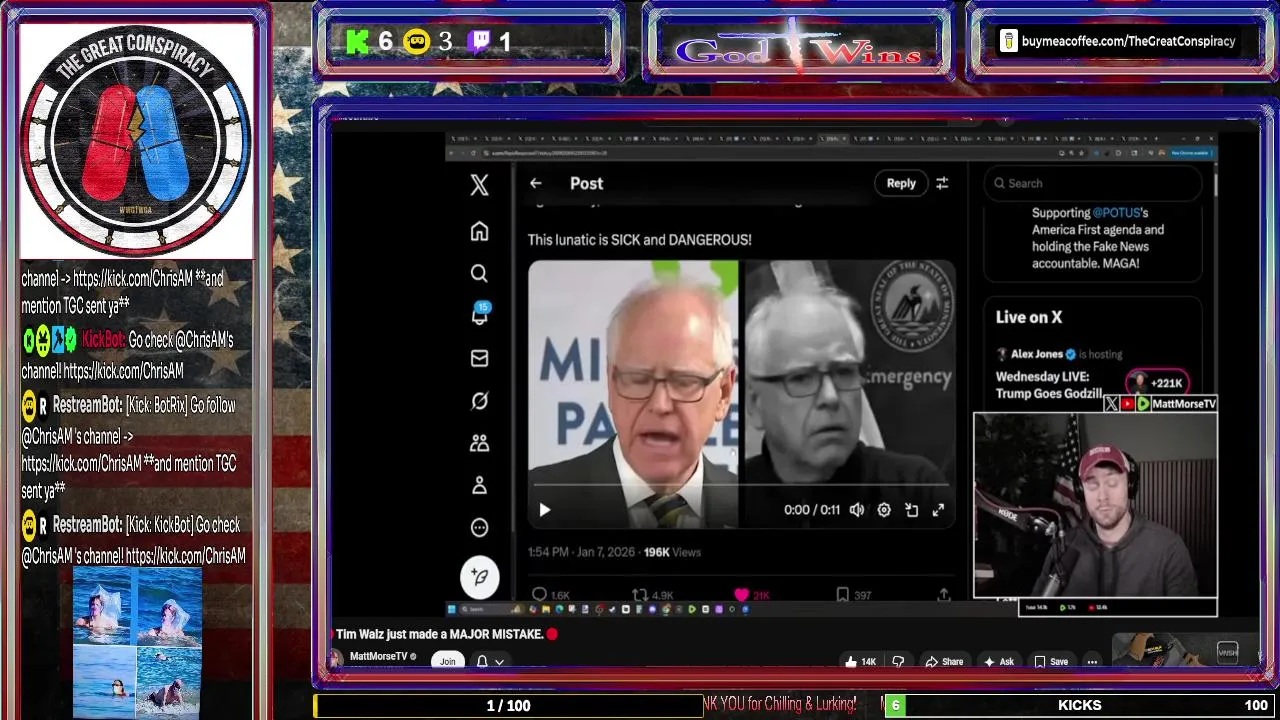Click the X Search field
This screenshot has height=720, width=1280.
click(x=1094, y=183)
